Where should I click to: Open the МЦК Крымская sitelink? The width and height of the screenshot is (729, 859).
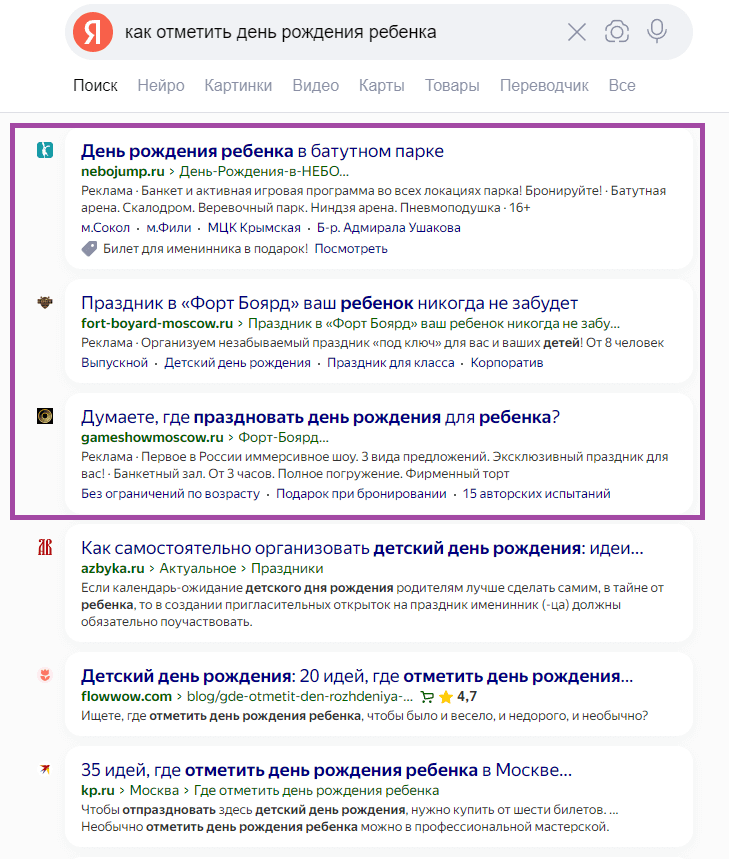click(x=254, y=228)
